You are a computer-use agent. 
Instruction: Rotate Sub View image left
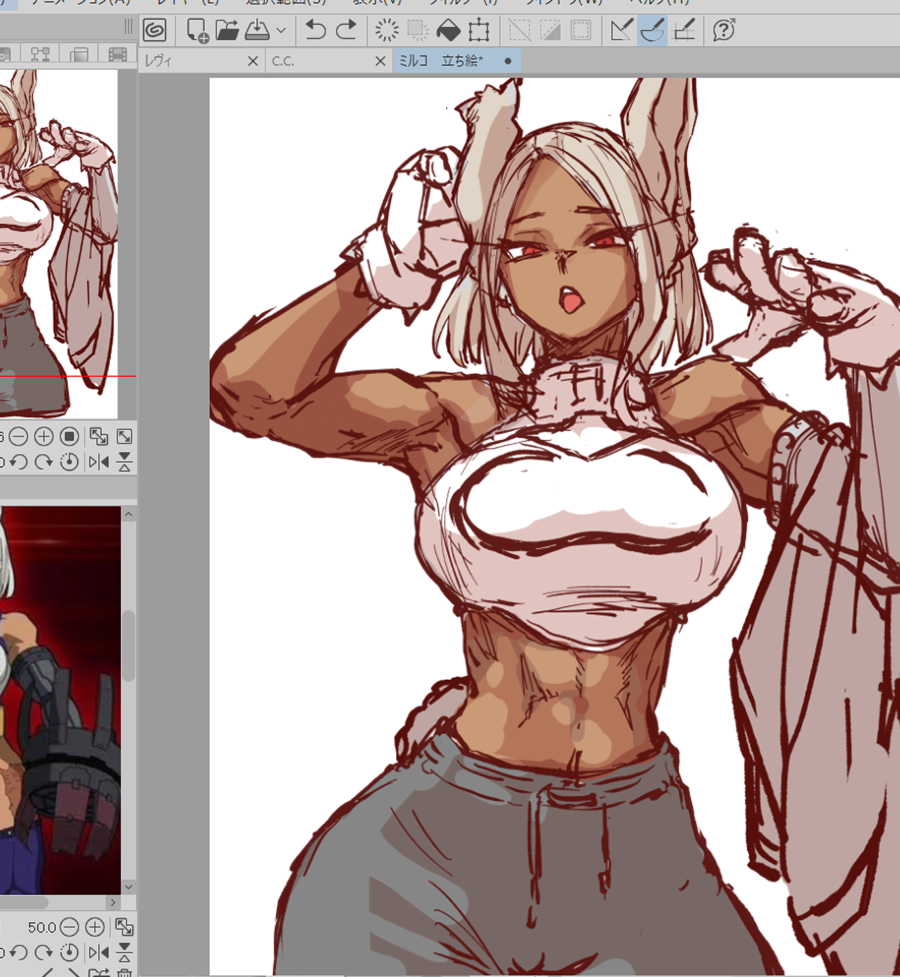(x=19, y=953)
